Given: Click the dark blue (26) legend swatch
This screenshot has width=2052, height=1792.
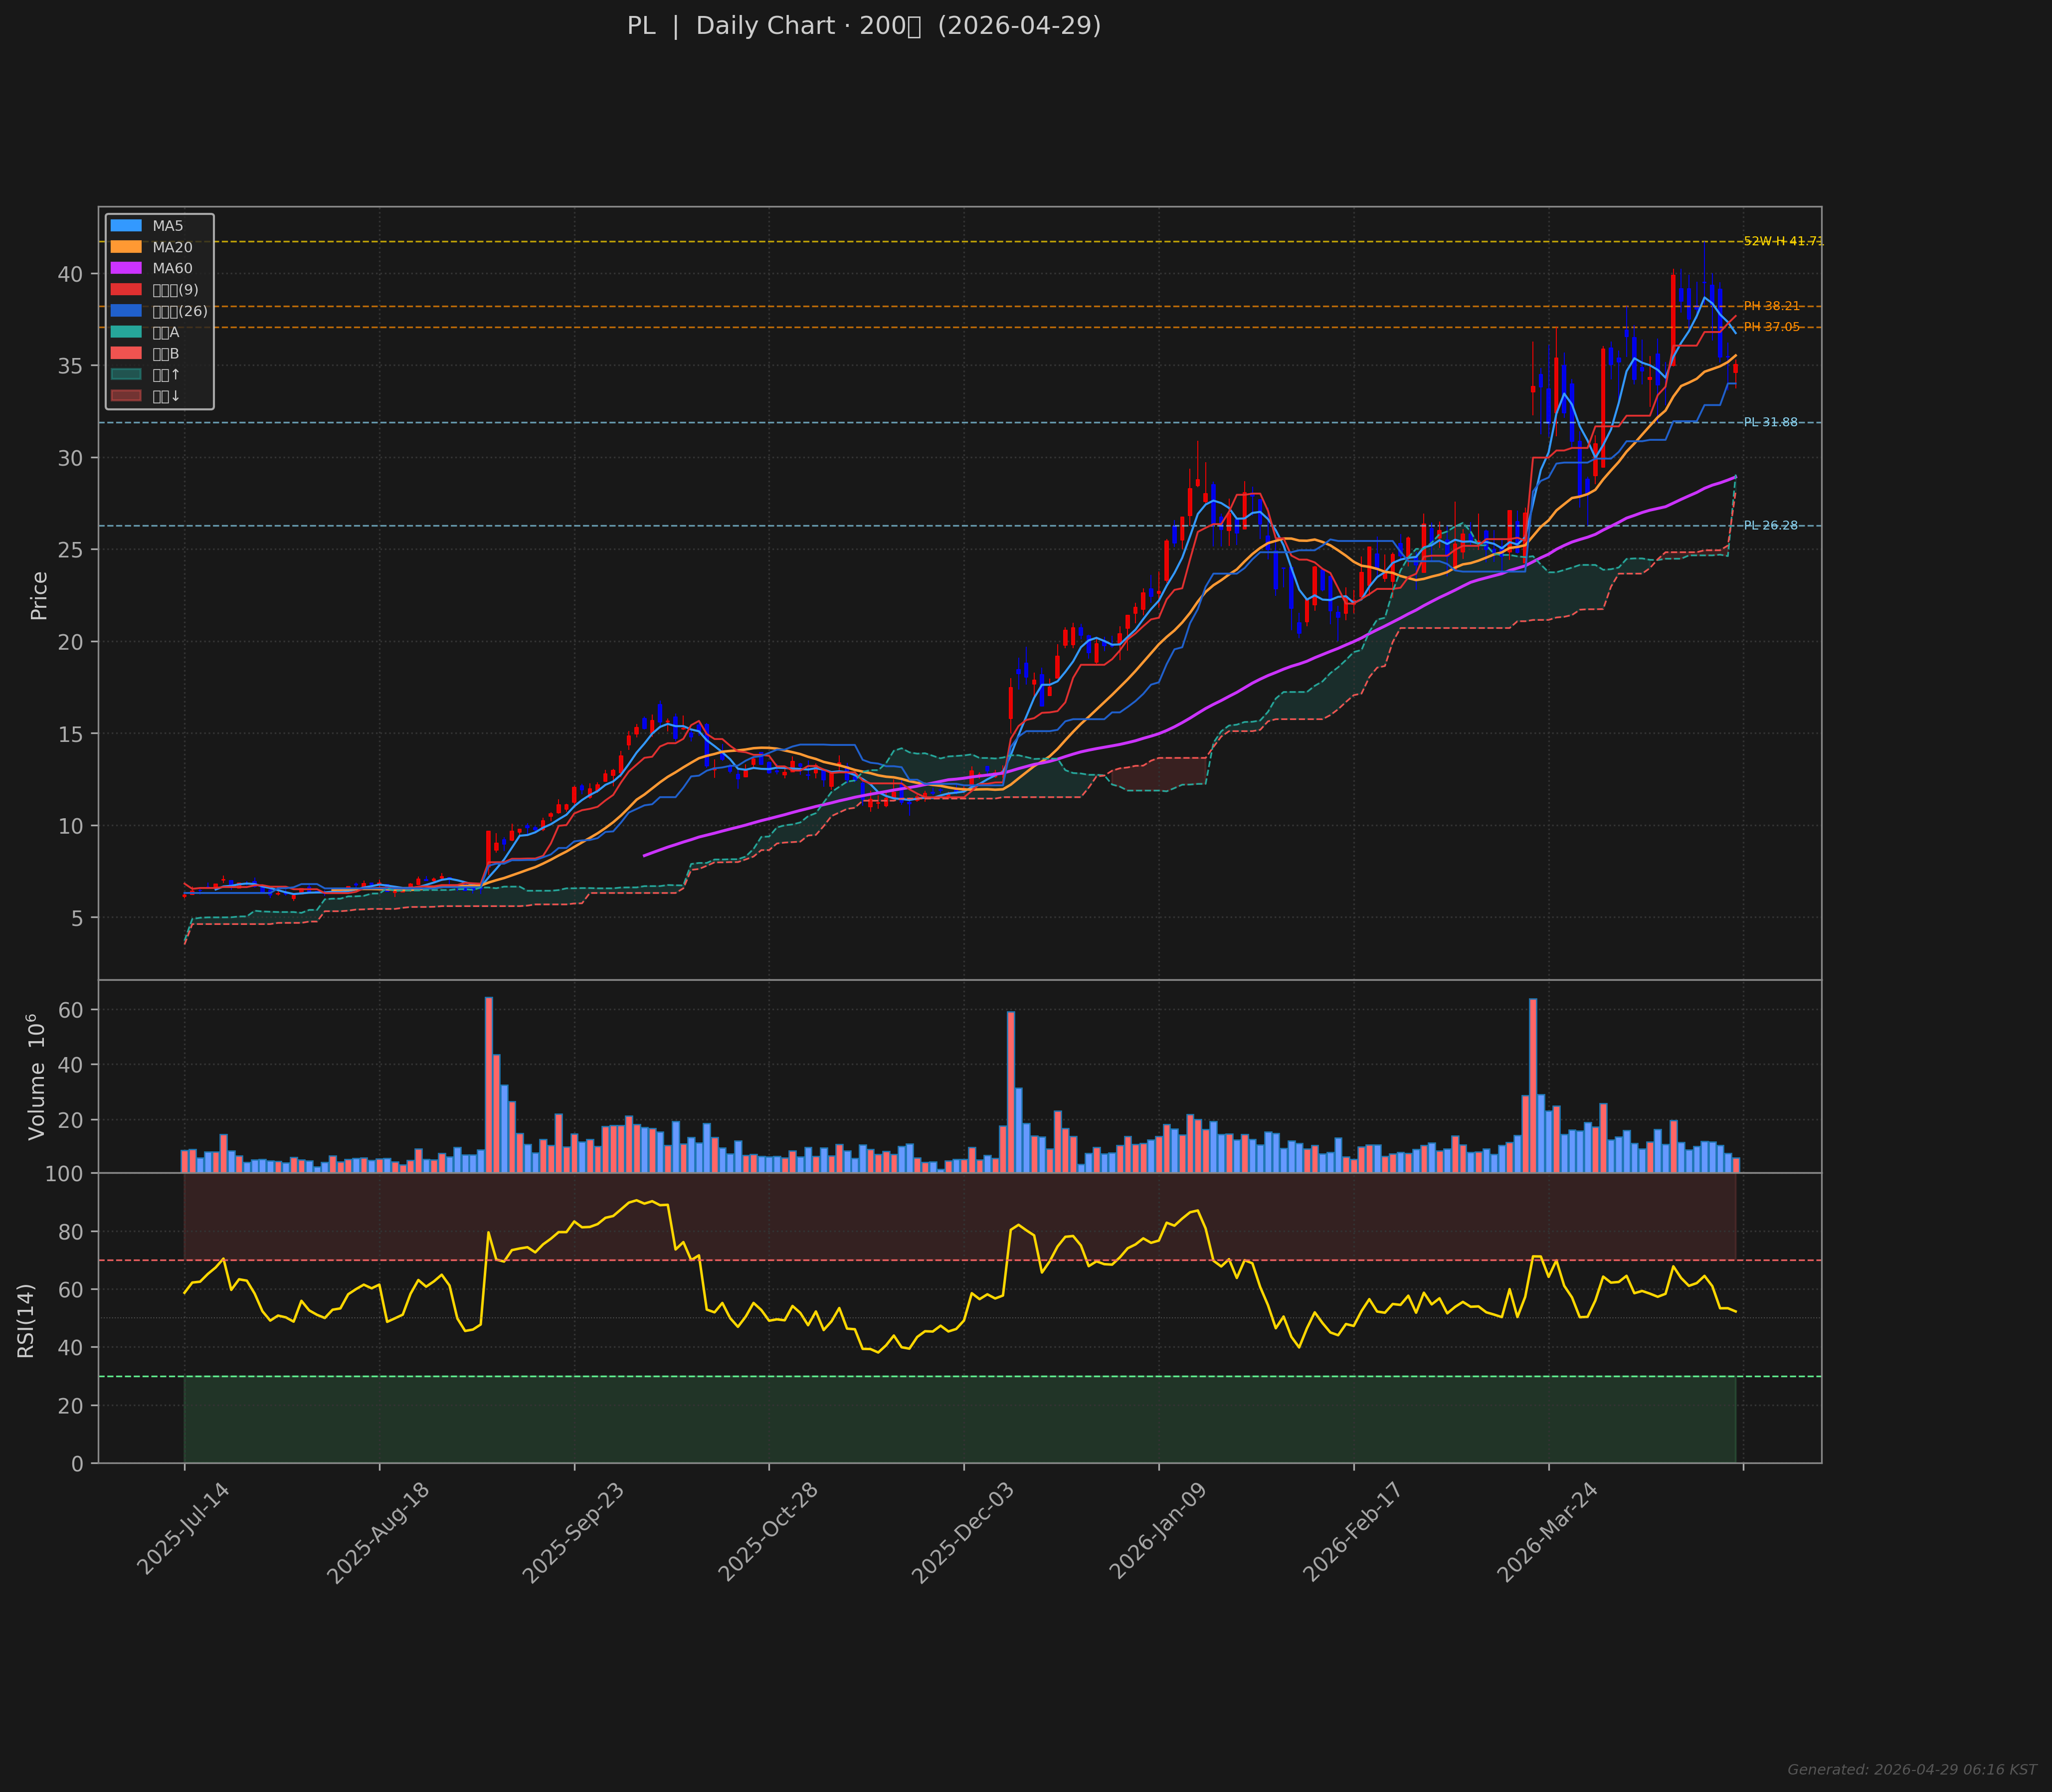Looking at the screenshot, I should pyautogui.click(x=126, y=311).
